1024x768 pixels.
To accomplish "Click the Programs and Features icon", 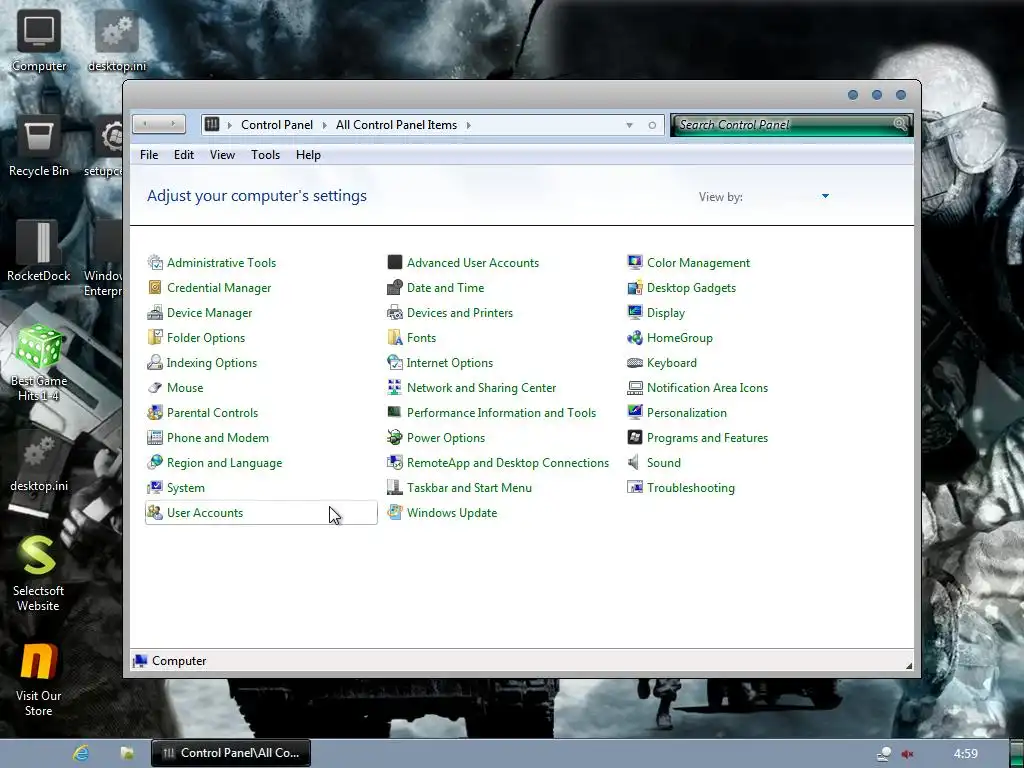I will (x=635, y=438).
